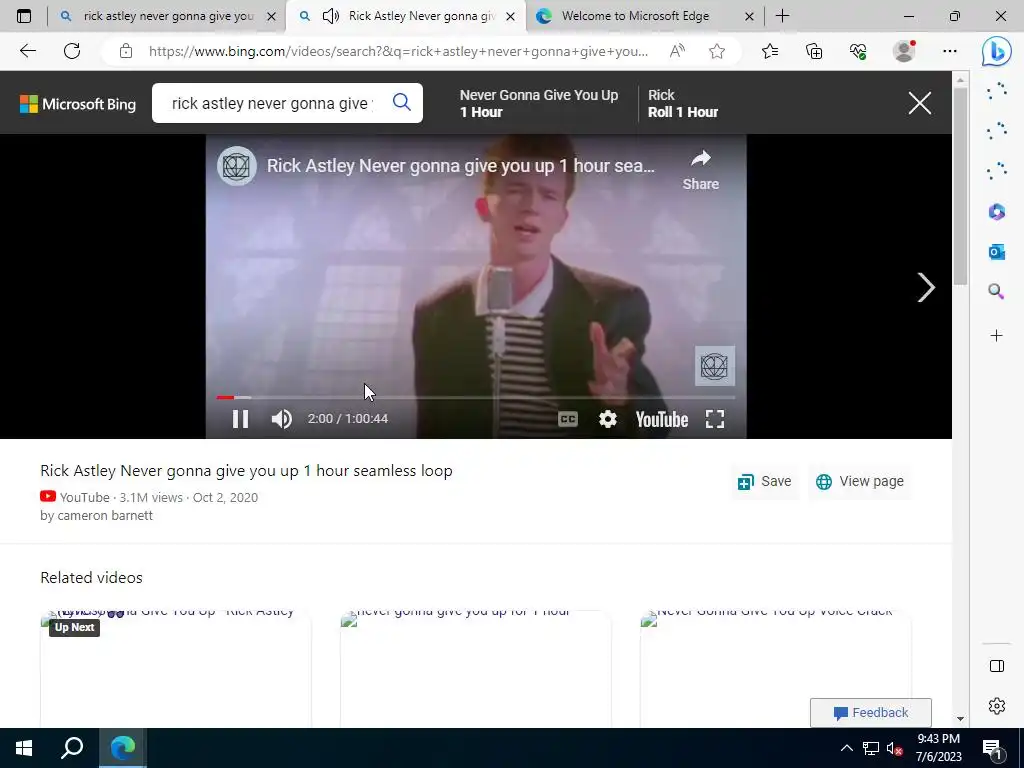Open the tab actions menu icon
Screen dimensions: 1024x768
pyautogui.click(x=24, y=16)
